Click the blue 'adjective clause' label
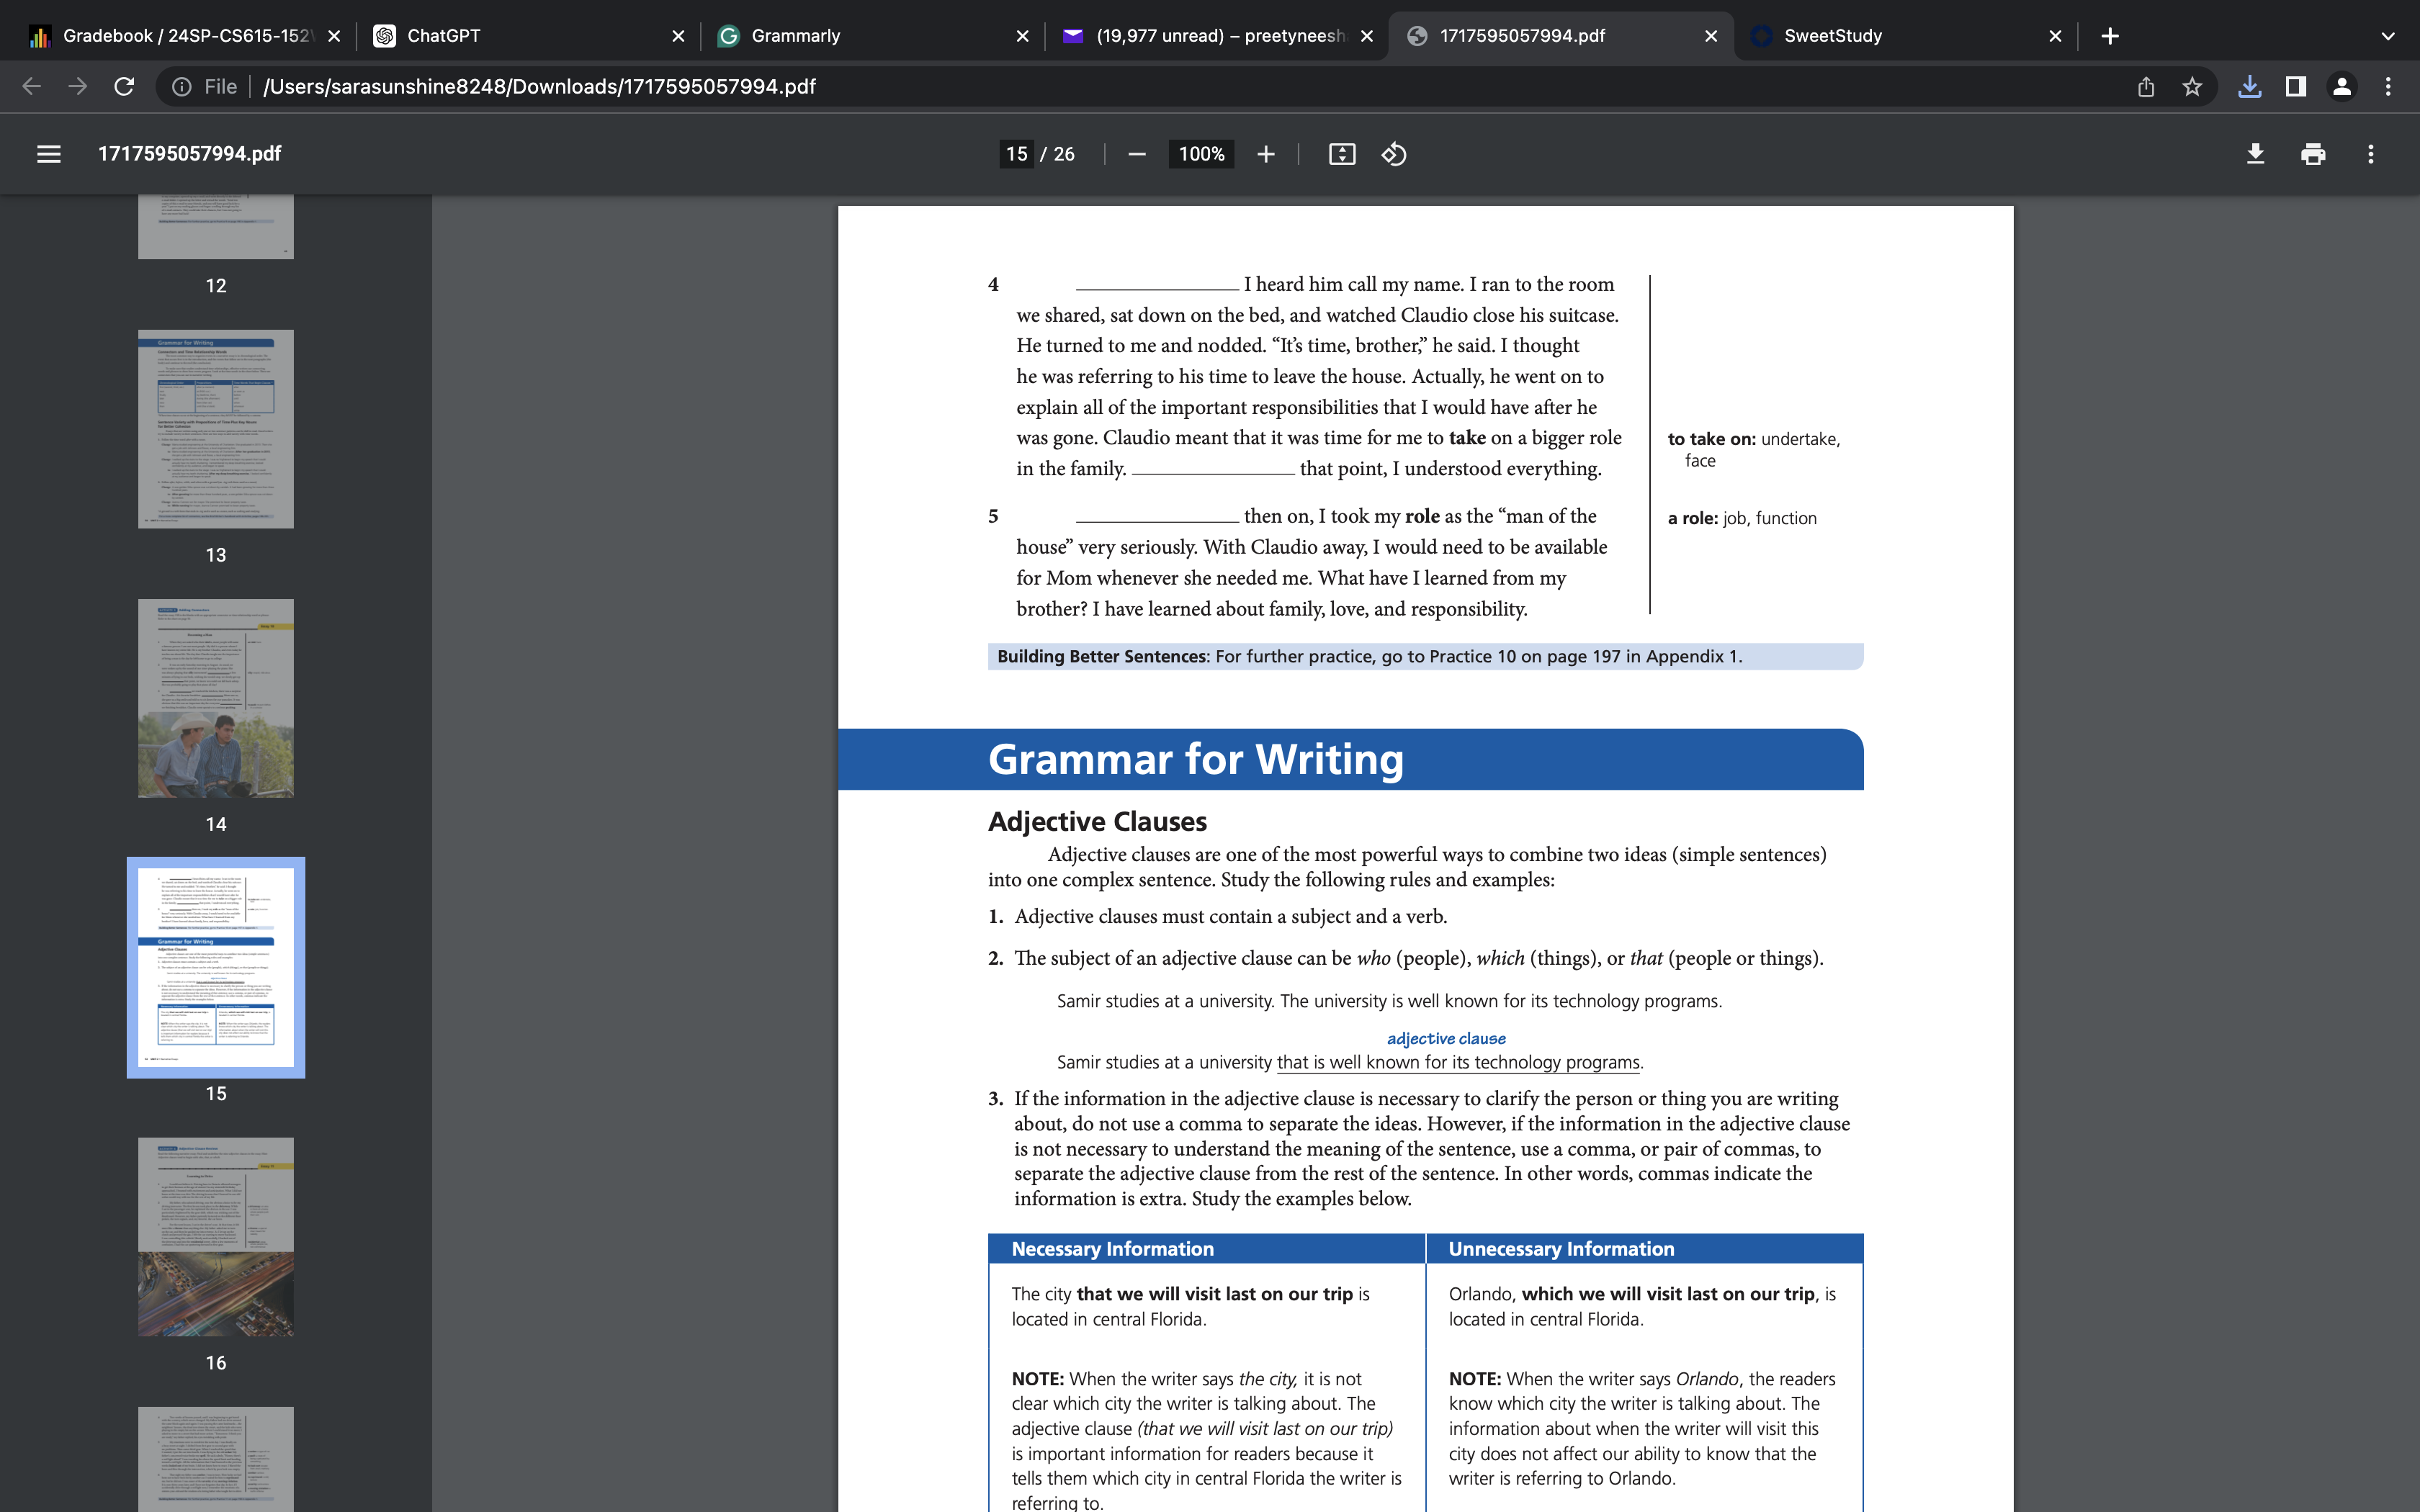 1446,1039
